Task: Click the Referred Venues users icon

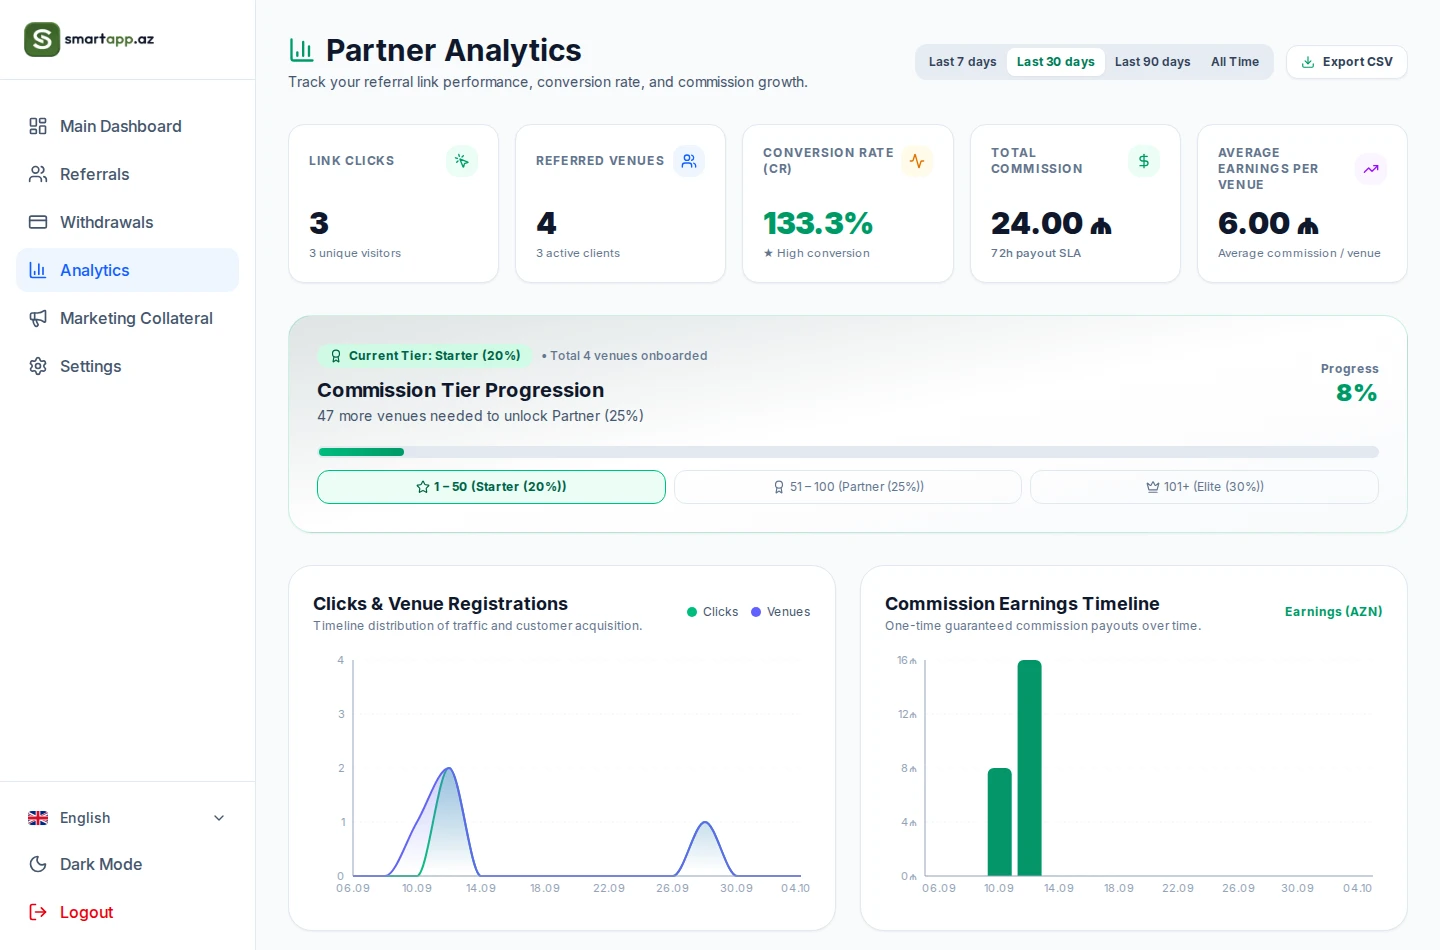Action: (x=689, y=161)
